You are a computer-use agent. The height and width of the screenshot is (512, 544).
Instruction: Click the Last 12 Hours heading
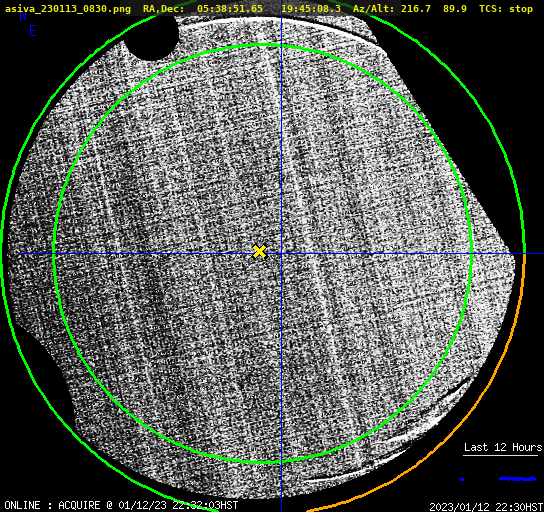coord(503,447)
